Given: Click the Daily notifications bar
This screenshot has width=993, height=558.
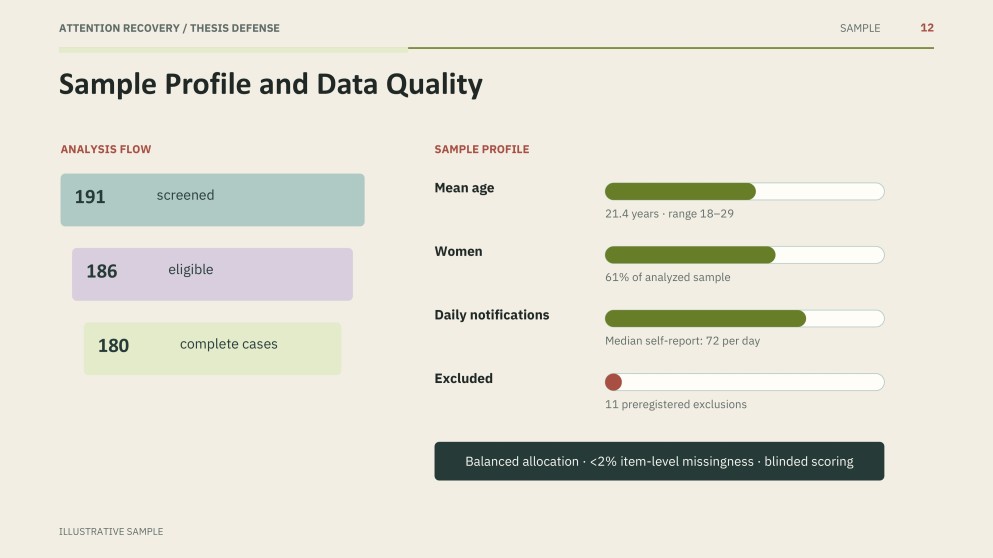Looking at the screenshot, I should (744, 319).
